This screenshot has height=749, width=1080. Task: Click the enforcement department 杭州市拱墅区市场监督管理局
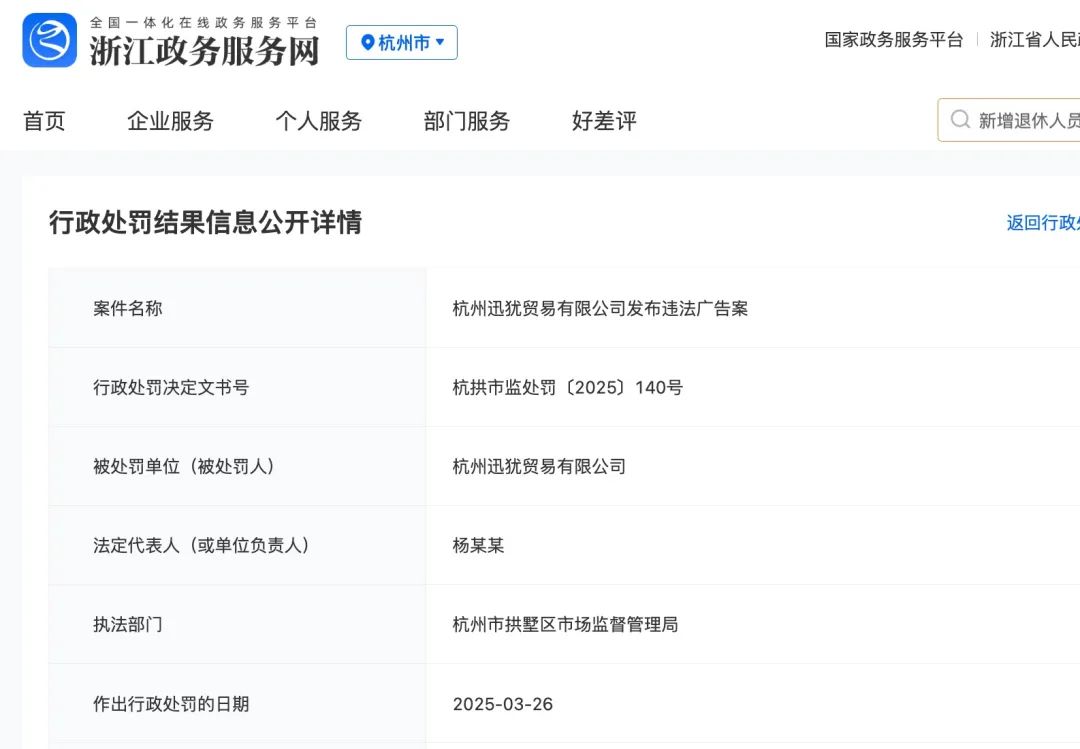tap(565, 625)
